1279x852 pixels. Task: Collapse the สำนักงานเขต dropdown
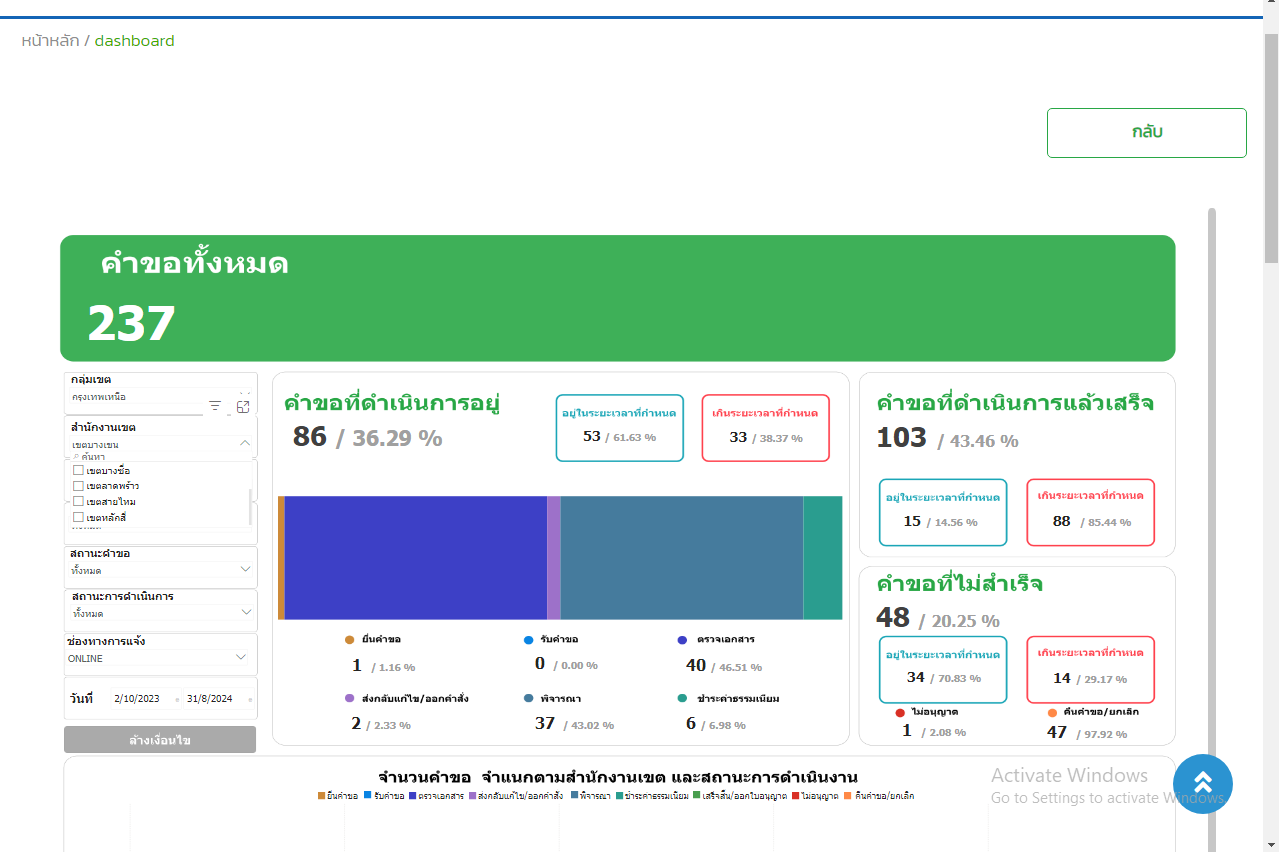coord(244,442)
